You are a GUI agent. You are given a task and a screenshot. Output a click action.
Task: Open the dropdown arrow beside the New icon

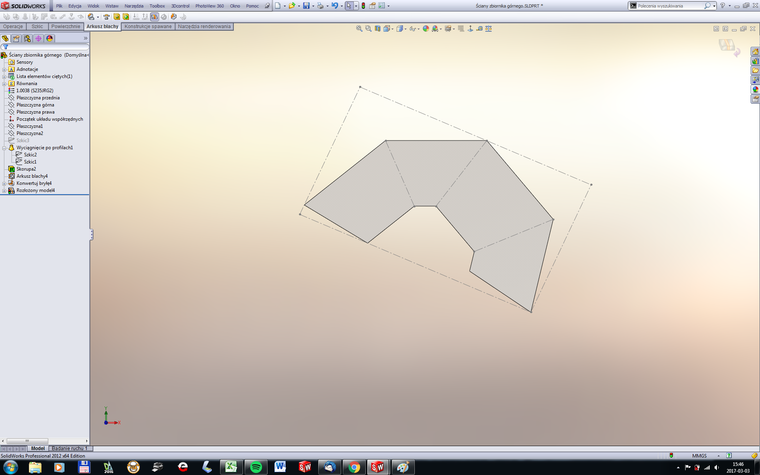[285, 6]
